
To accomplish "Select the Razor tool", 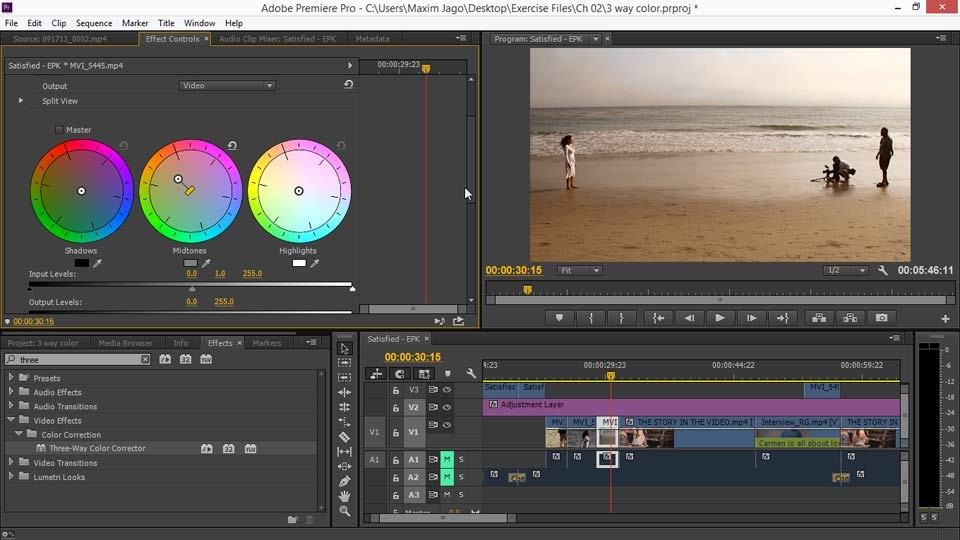I will 345,437.
